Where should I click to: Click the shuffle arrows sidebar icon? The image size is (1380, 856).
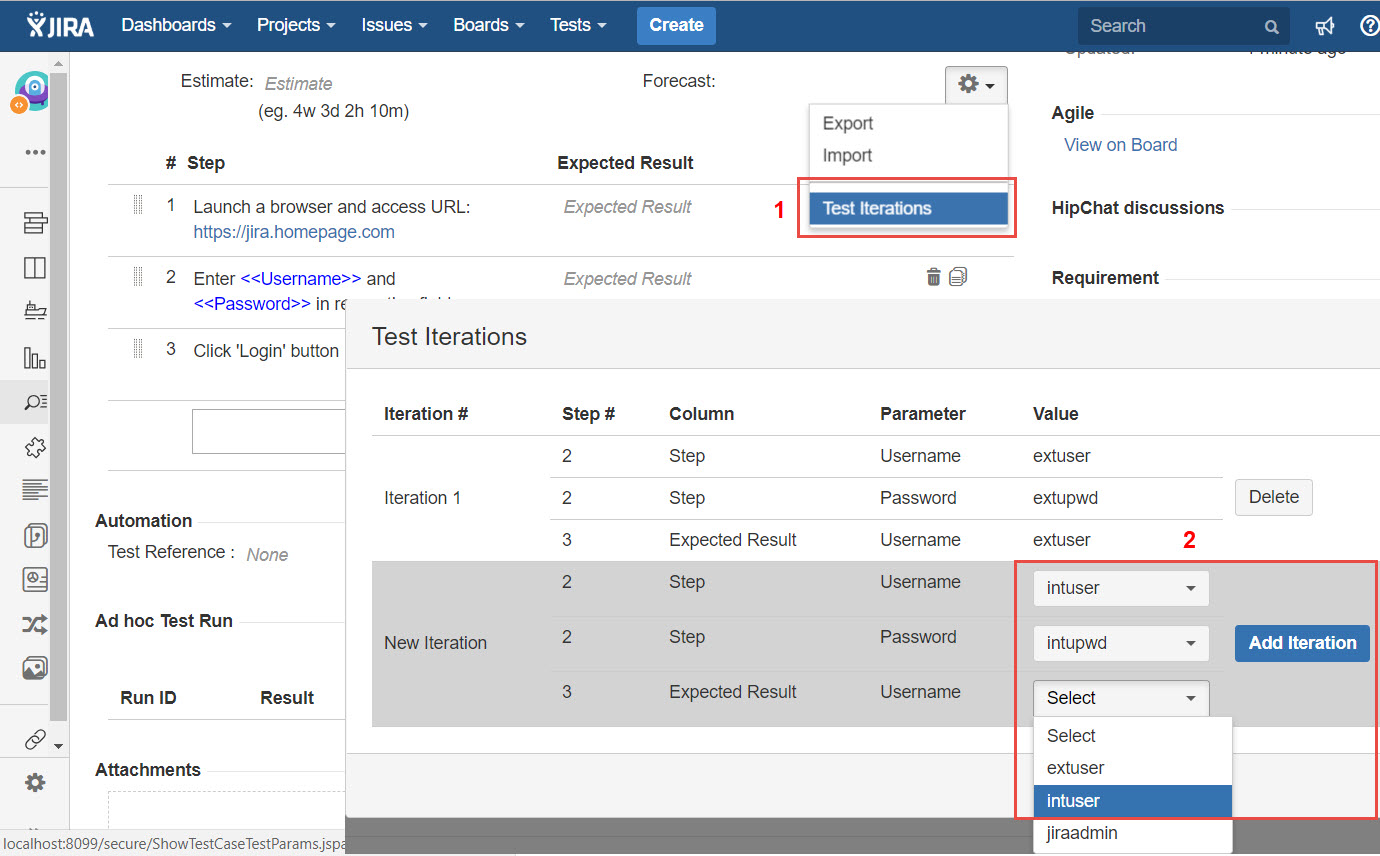pyautogui.click(x=35, y=625)
